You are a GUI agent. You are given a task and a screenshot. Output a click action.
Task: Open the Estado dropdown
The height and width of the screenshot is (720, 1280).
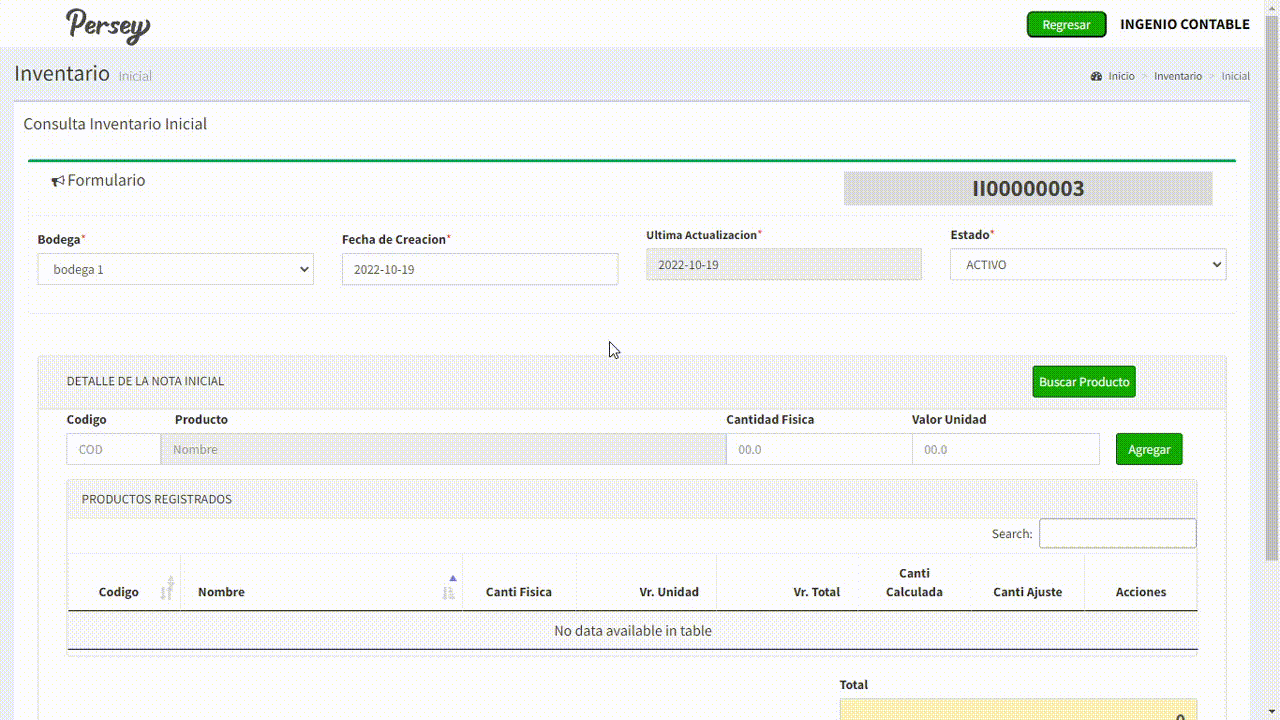tap(1087, 265)
